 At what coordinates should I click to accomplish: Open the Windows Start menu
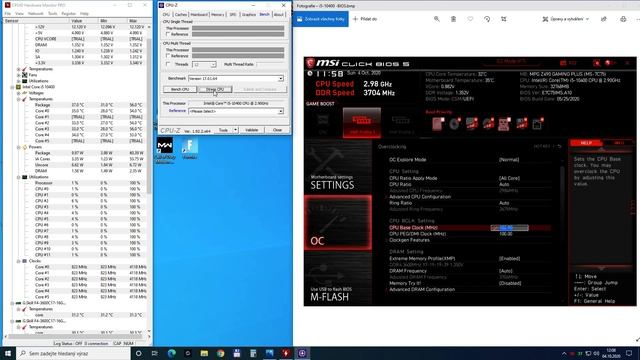8,353
